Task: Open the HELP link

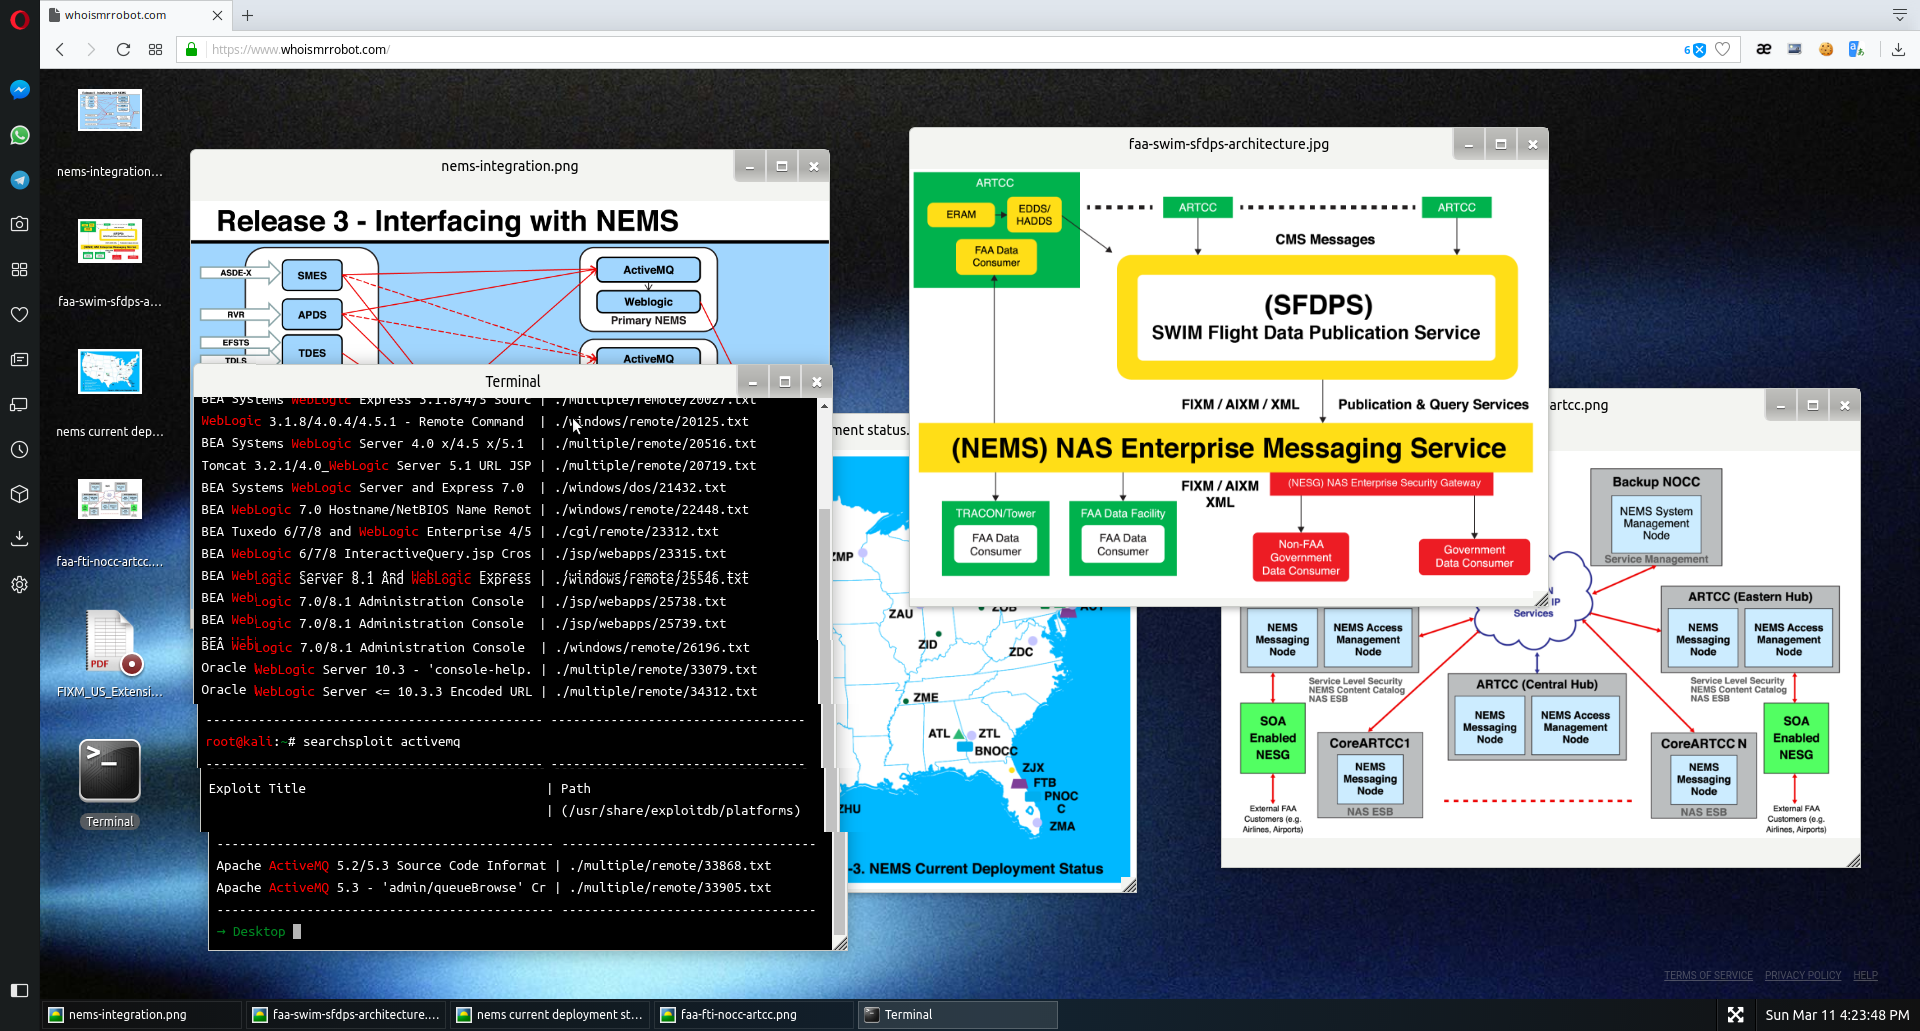Action: (1865, 975)
